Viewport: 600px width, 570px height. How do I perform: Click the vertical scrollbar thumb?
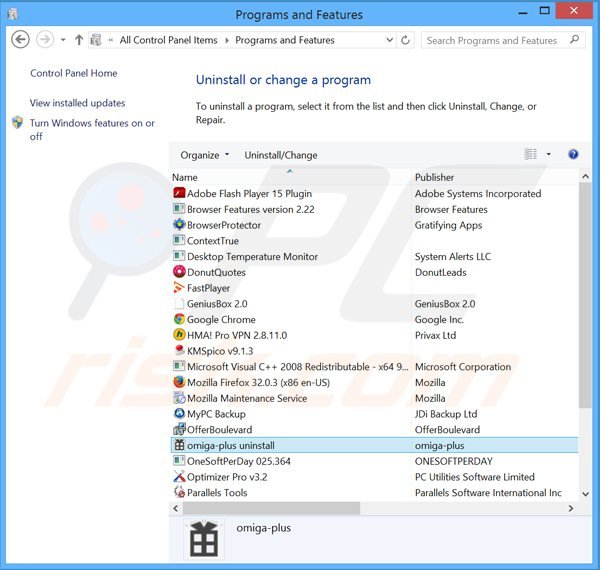pyautogui.click(x=585, y=295)
